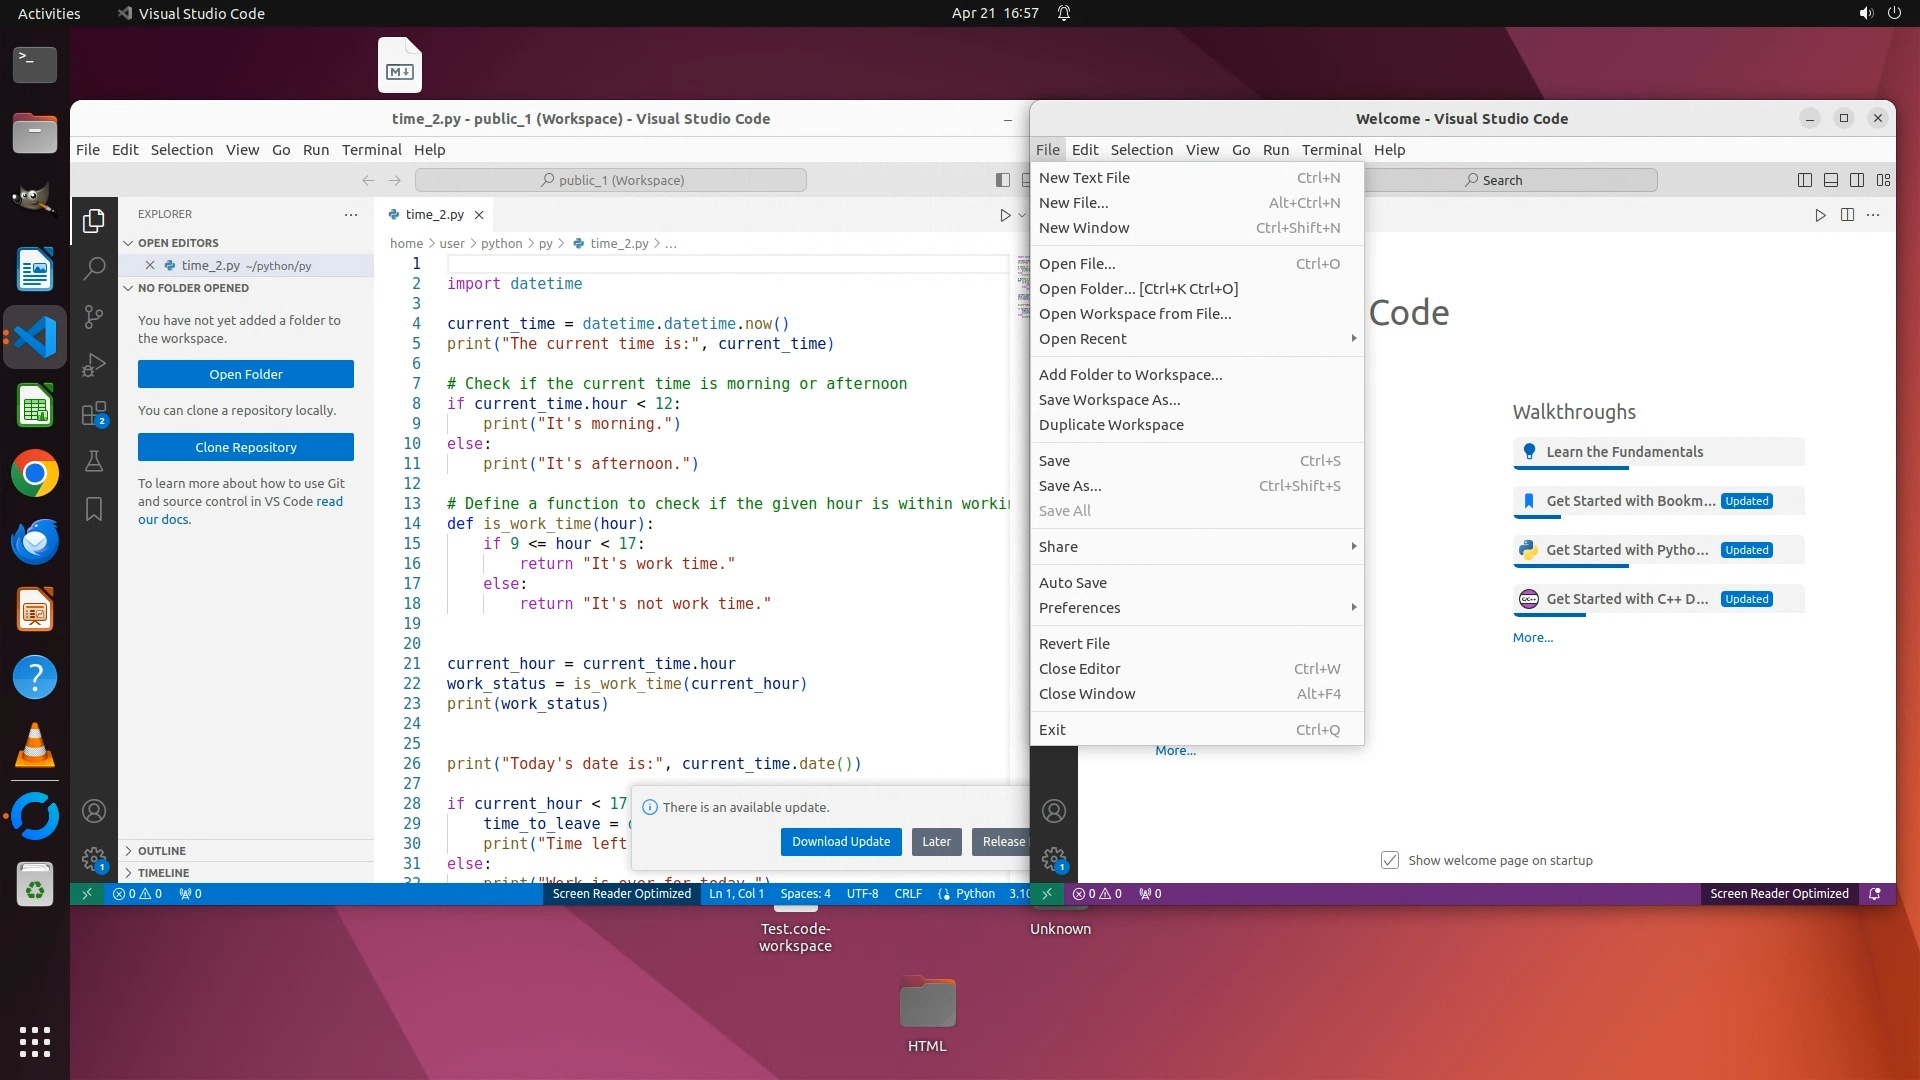Open the Manage gear in left window
This screenshot has width=1920, height=1080.
coord(94,858)
